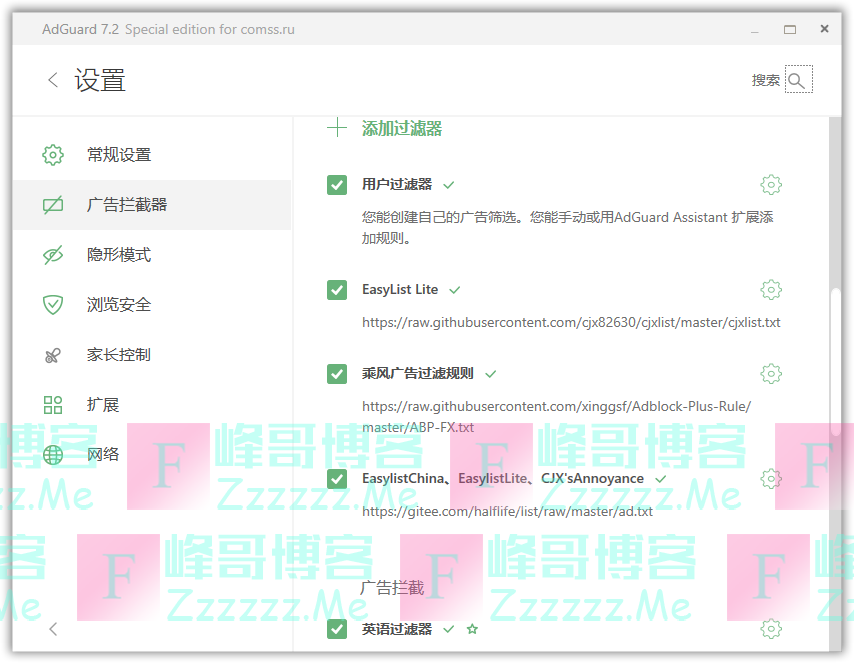This screenshot has height=664, width=854.
Task: Toggle the 英语过滤器 checkbox
Action: point(337,629)
